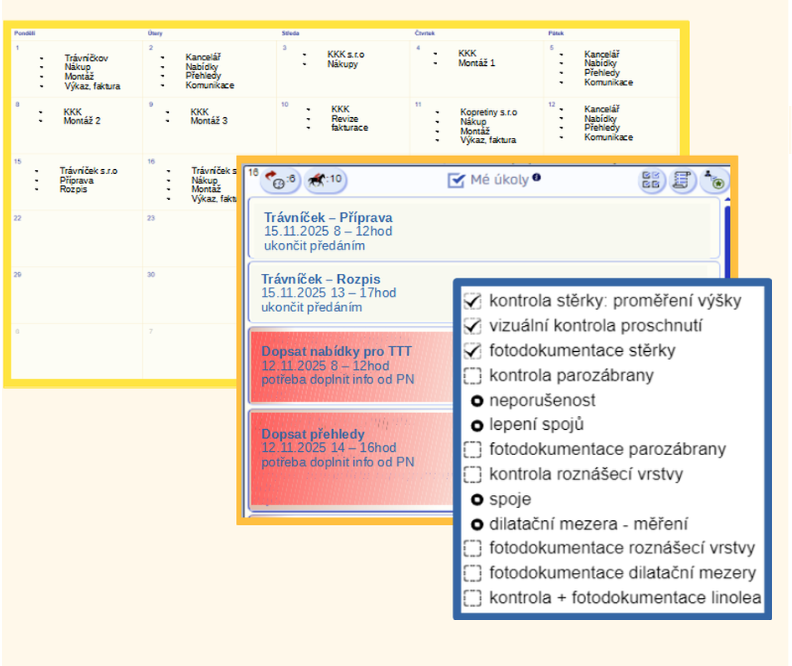Click calendar day 22 cell
The height and width of the screenshot is (666, 792).
pyautogui.click(x=72, y=240)
